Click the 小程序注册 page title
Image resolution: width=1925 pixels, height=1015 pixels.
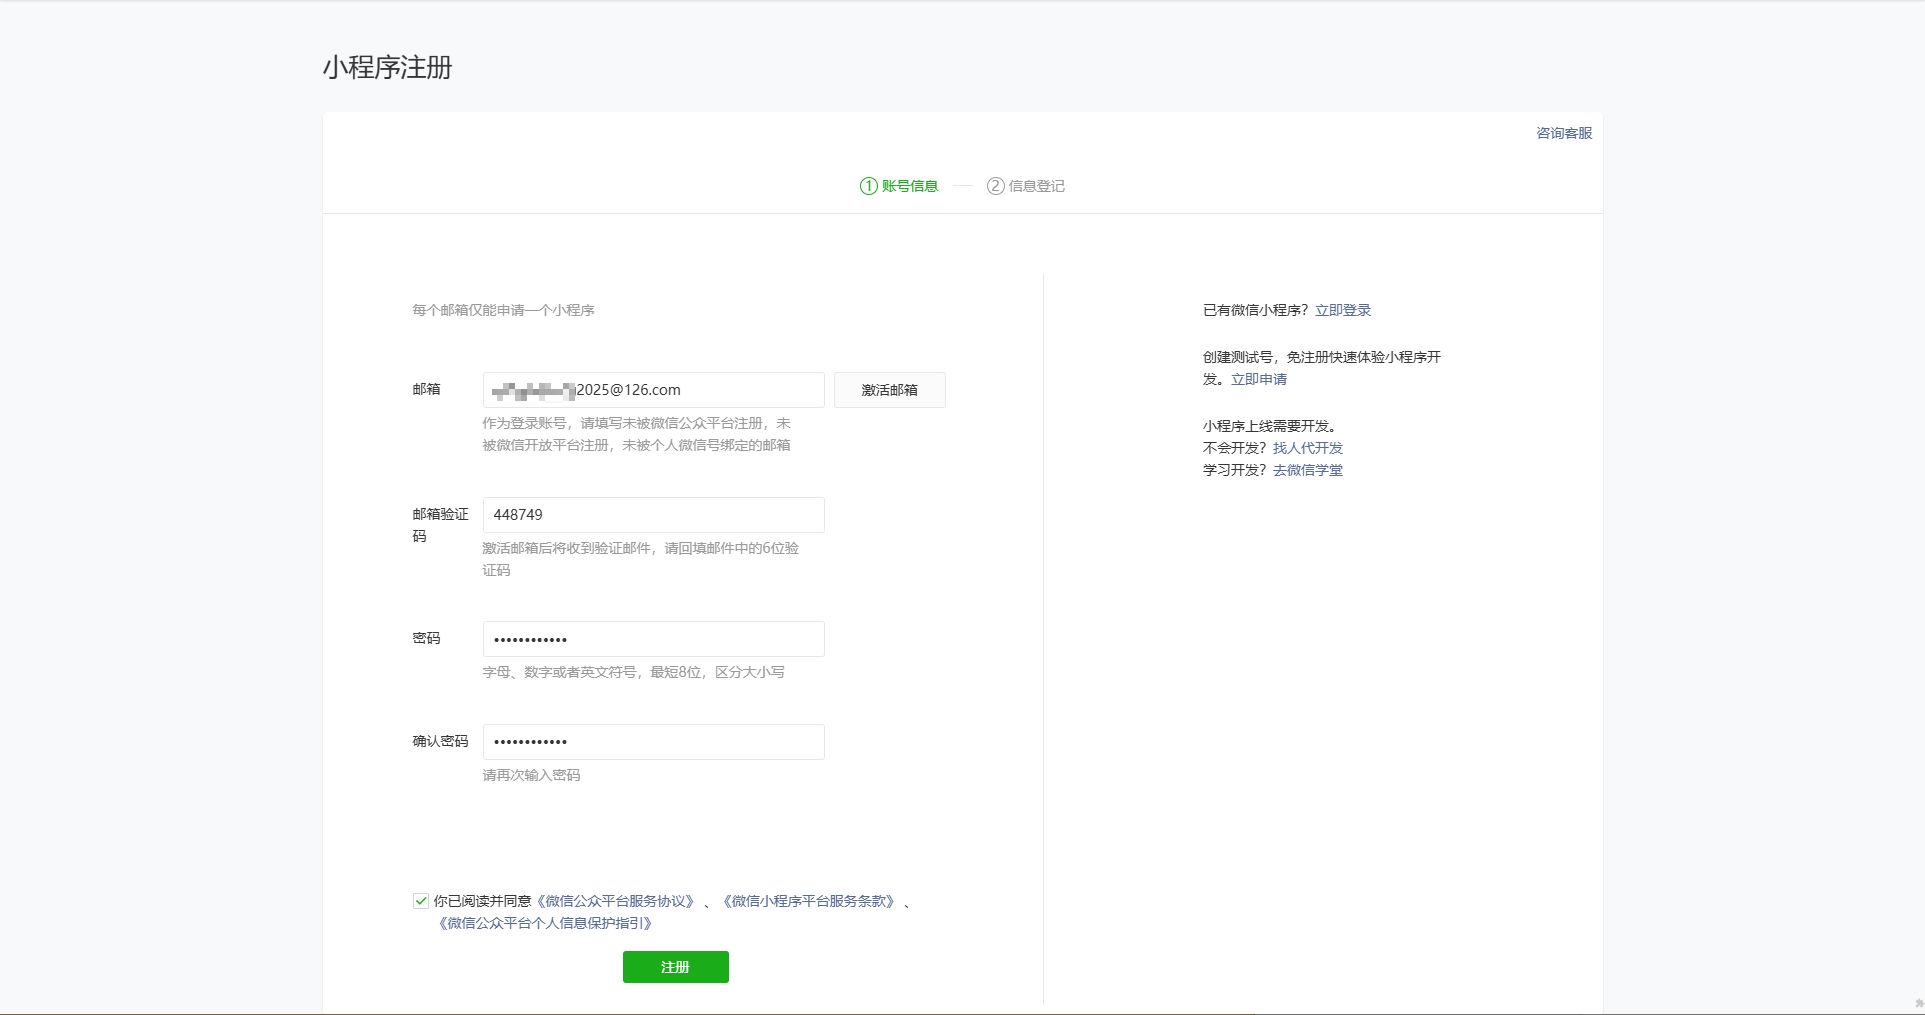(388, 67)
